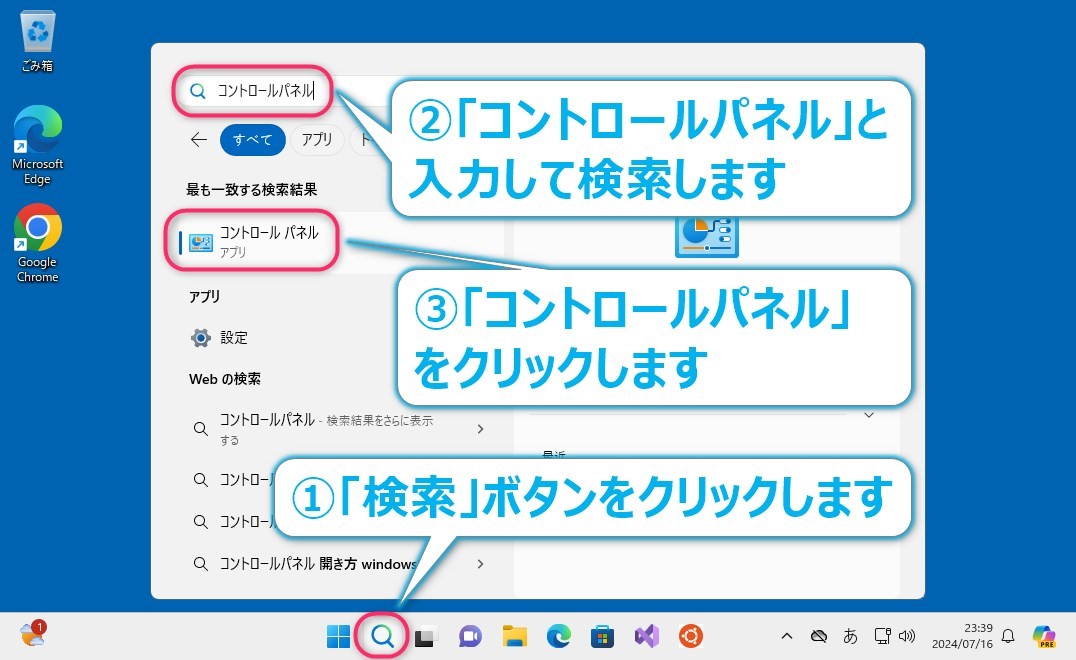Open File Explorer from the taskbar
The height and width of the screenshot is (660, 1076).
[514, 635]
